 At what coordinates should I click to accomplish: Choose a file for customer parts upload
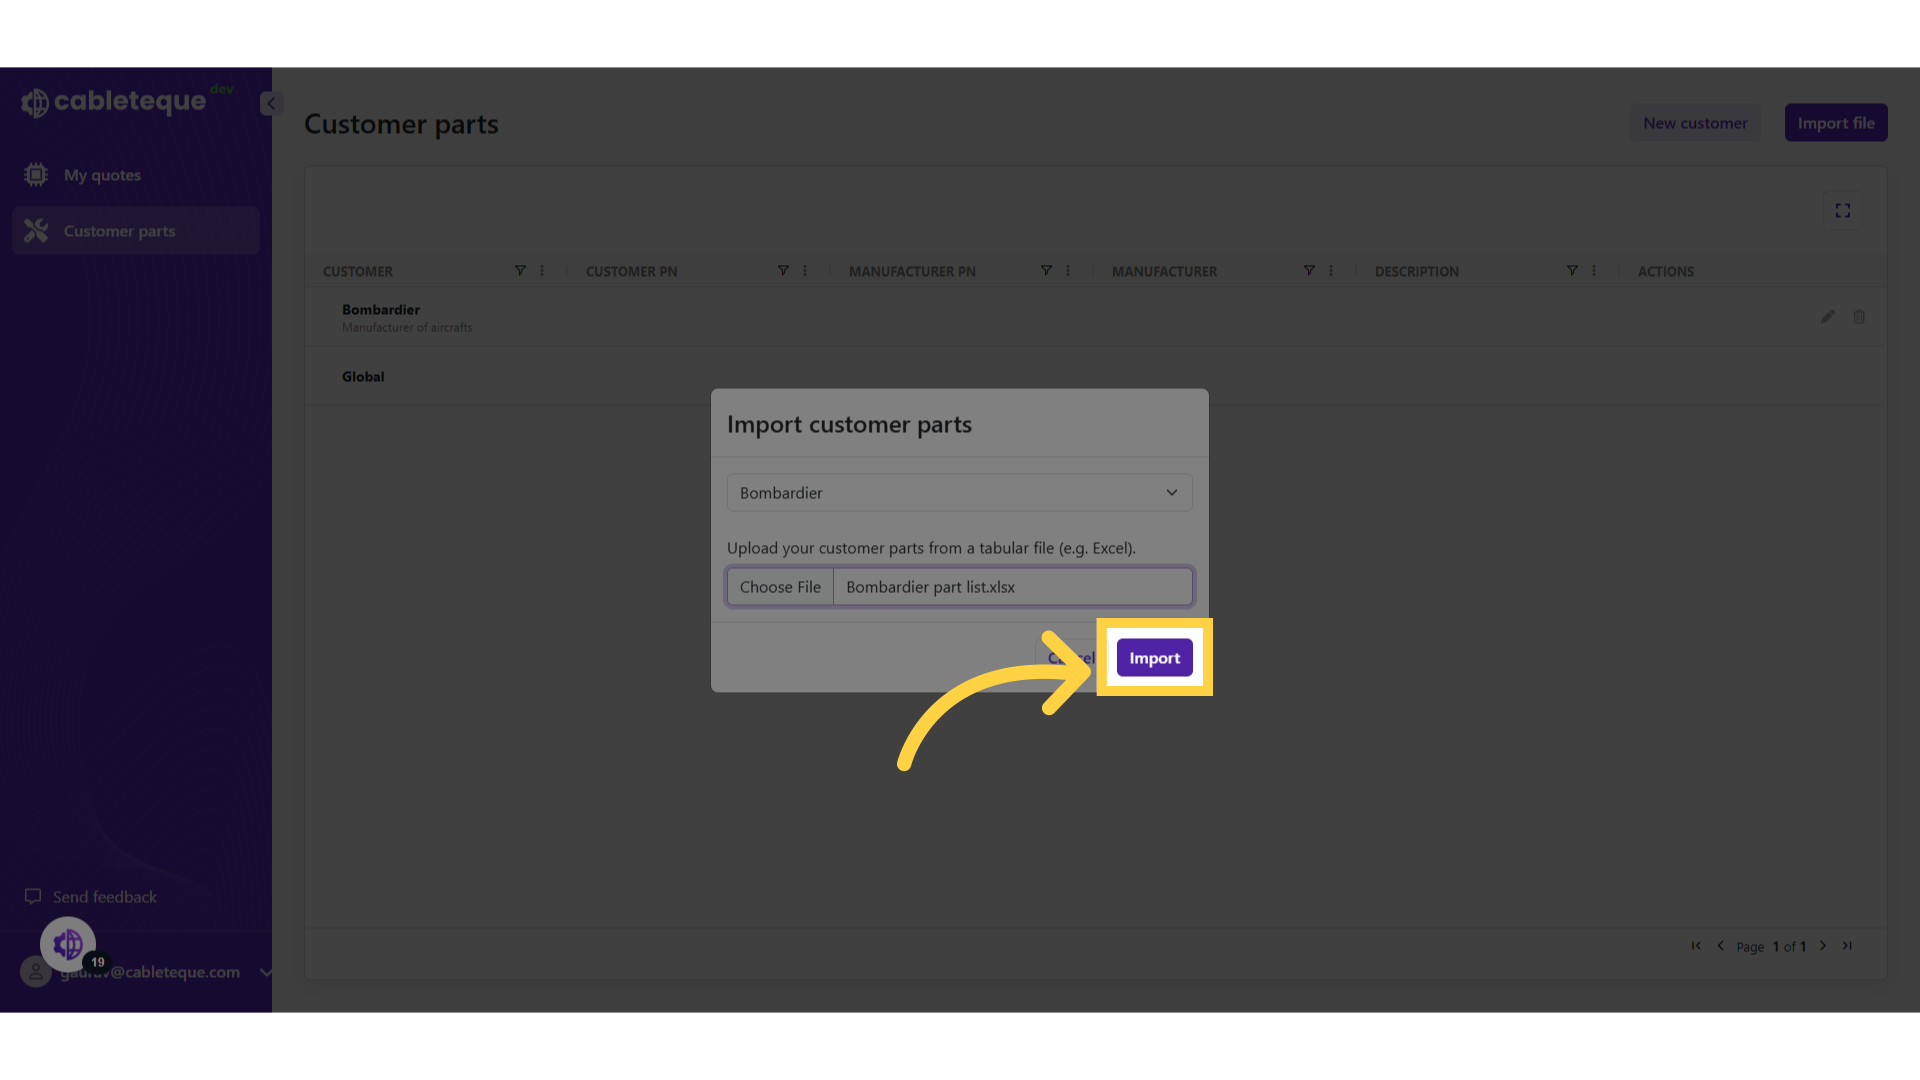[780, 586]
